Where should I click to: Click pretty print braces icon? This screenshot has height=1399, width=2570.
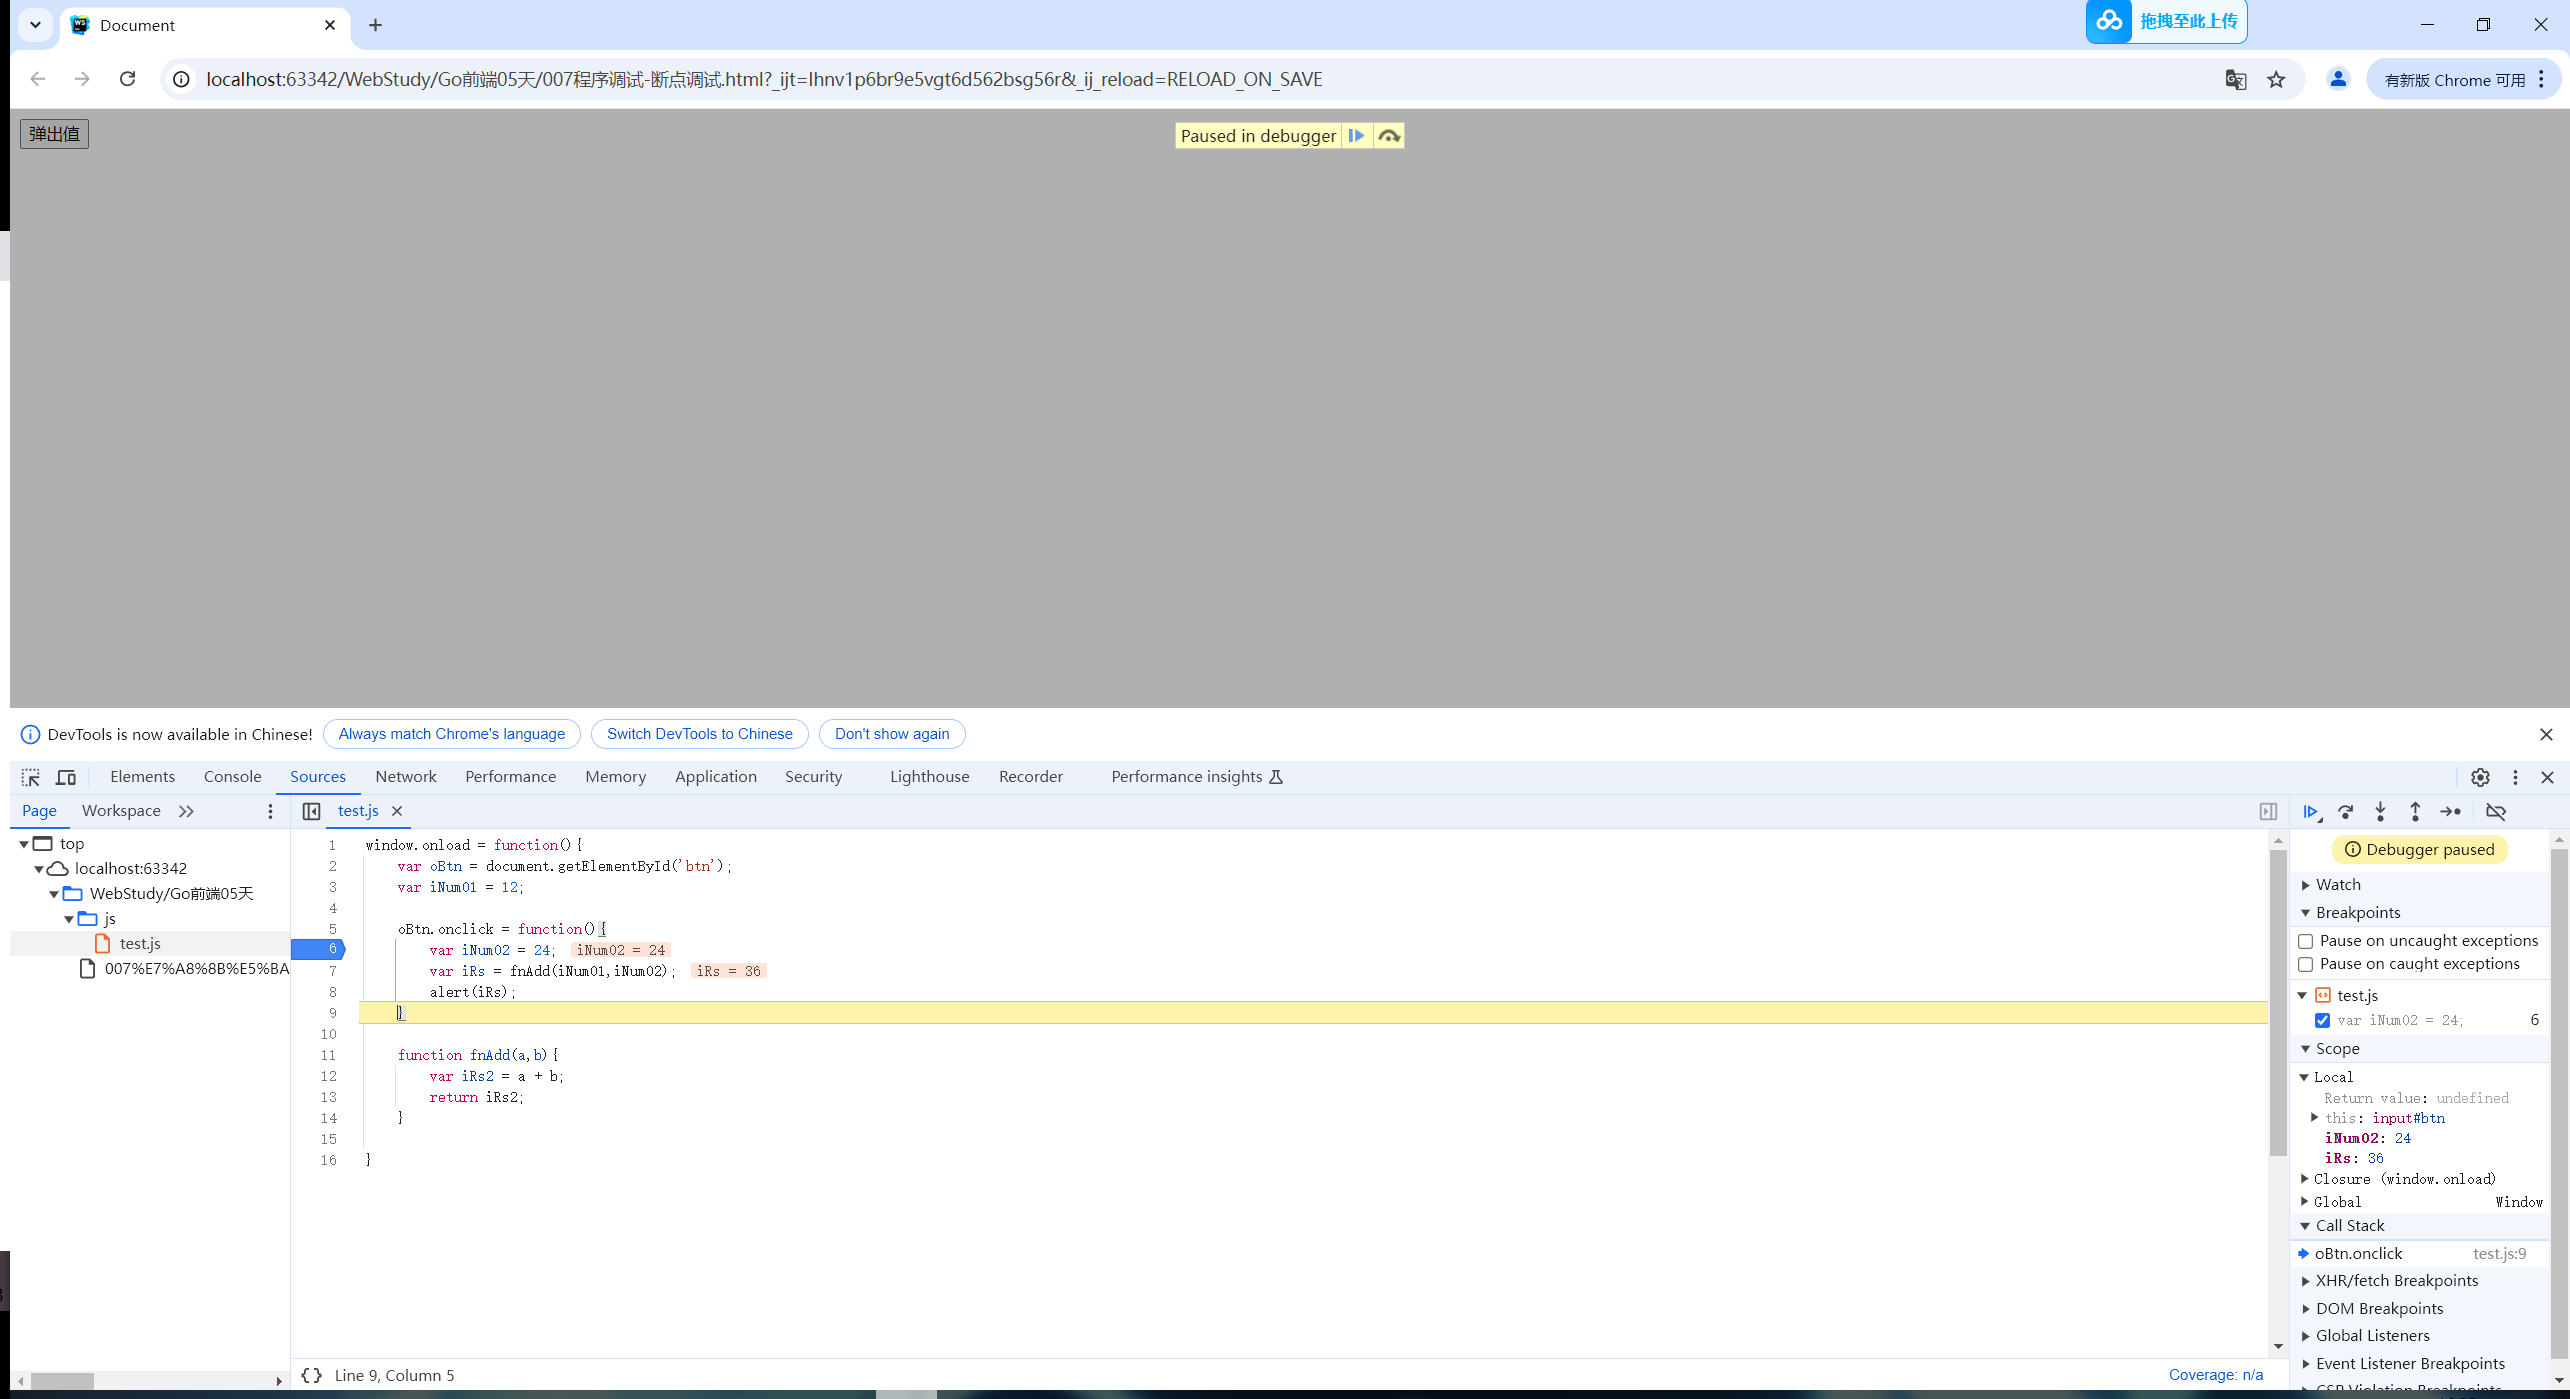312,1375
